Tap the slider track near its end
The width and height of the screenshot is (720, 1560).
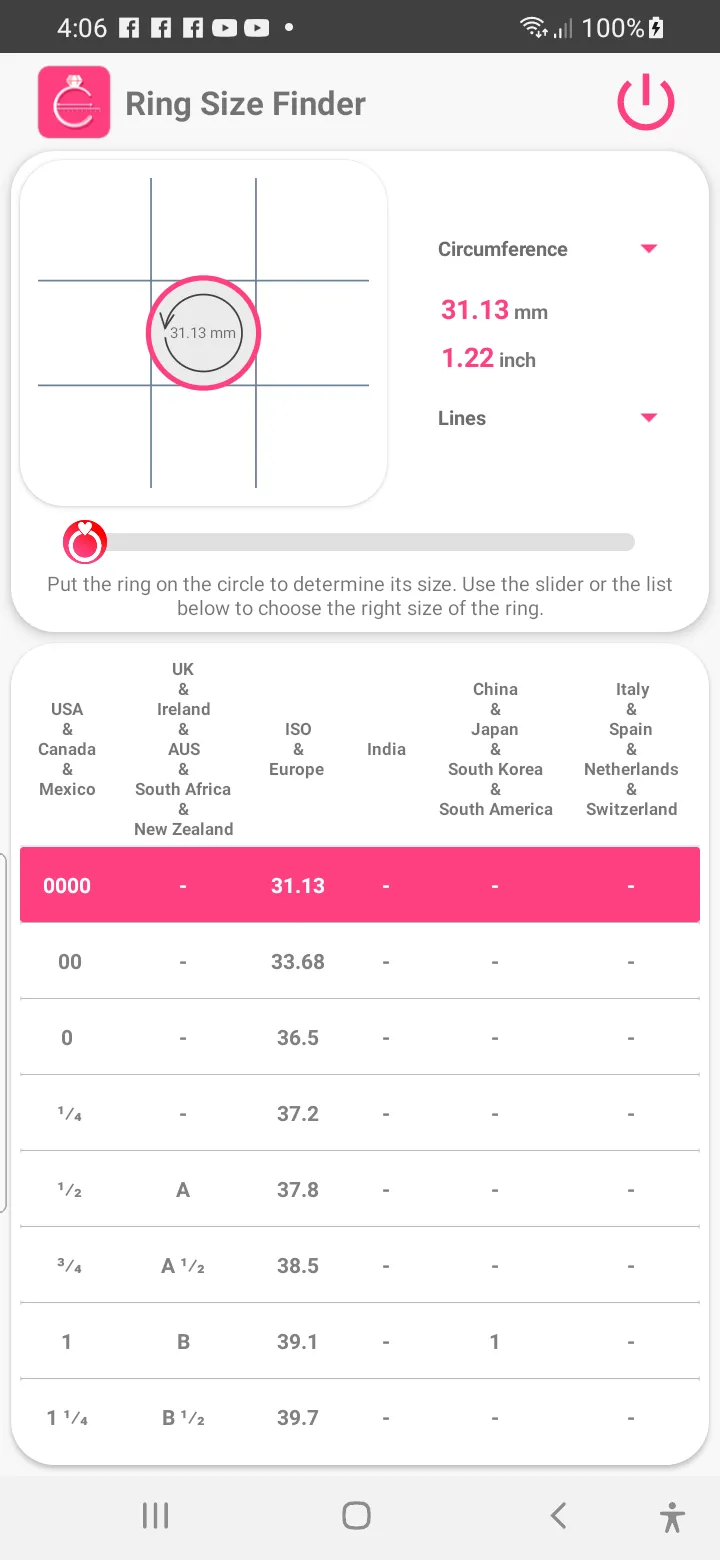tap(615, 542)
